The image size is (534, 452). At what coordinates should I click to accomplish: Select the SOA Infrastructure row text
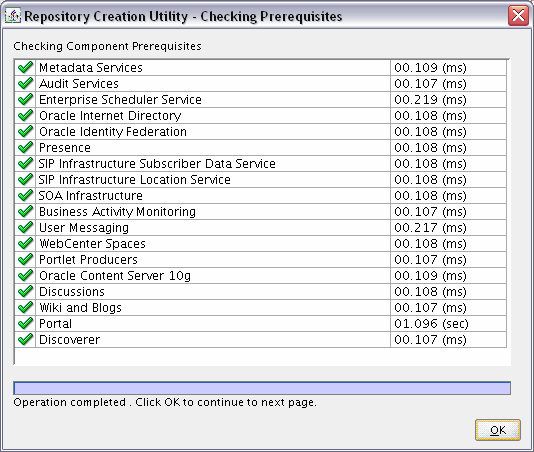(x=90, y=196)
